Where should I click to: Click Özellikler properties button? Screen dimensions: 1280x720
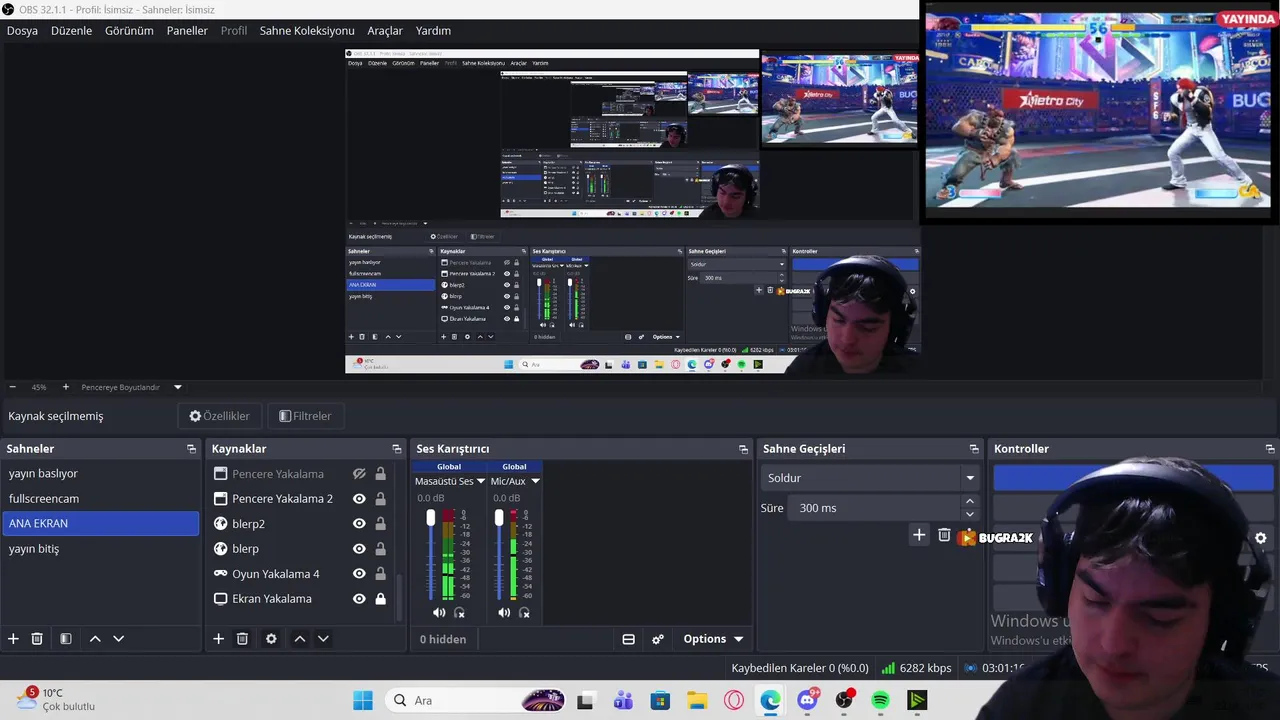pyautogui.click(x=220, y=416)
